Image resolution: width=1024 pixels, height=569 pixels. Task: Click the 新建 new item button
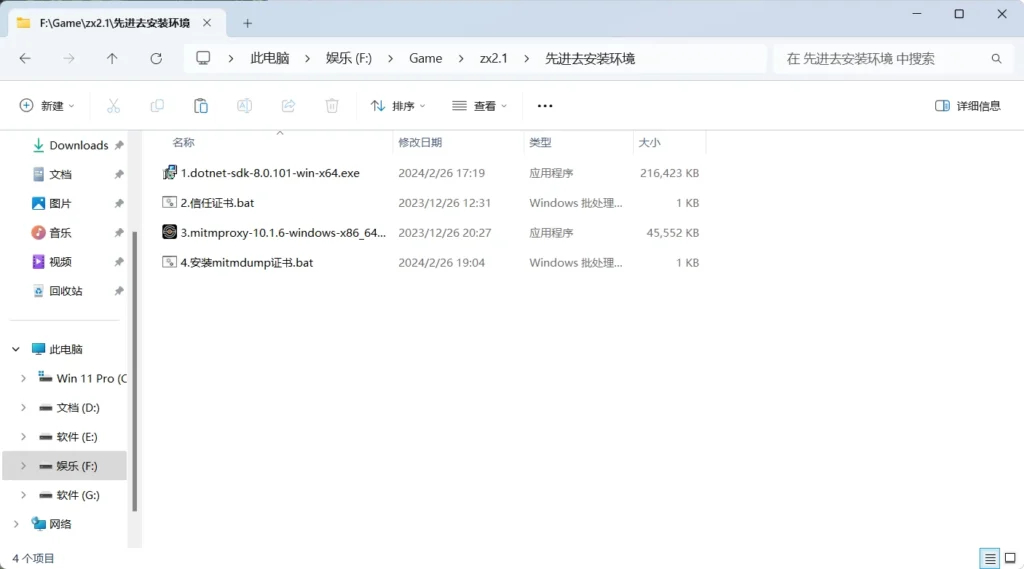click(x=47, y=106)
